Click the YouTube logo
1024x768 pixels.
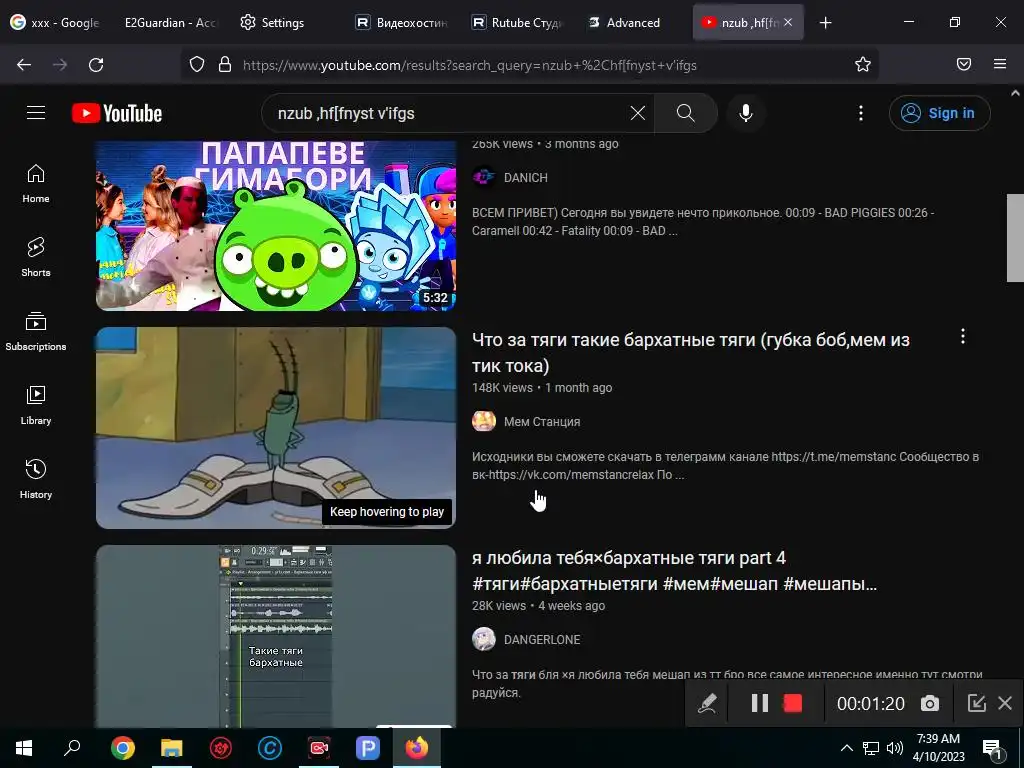117,113
